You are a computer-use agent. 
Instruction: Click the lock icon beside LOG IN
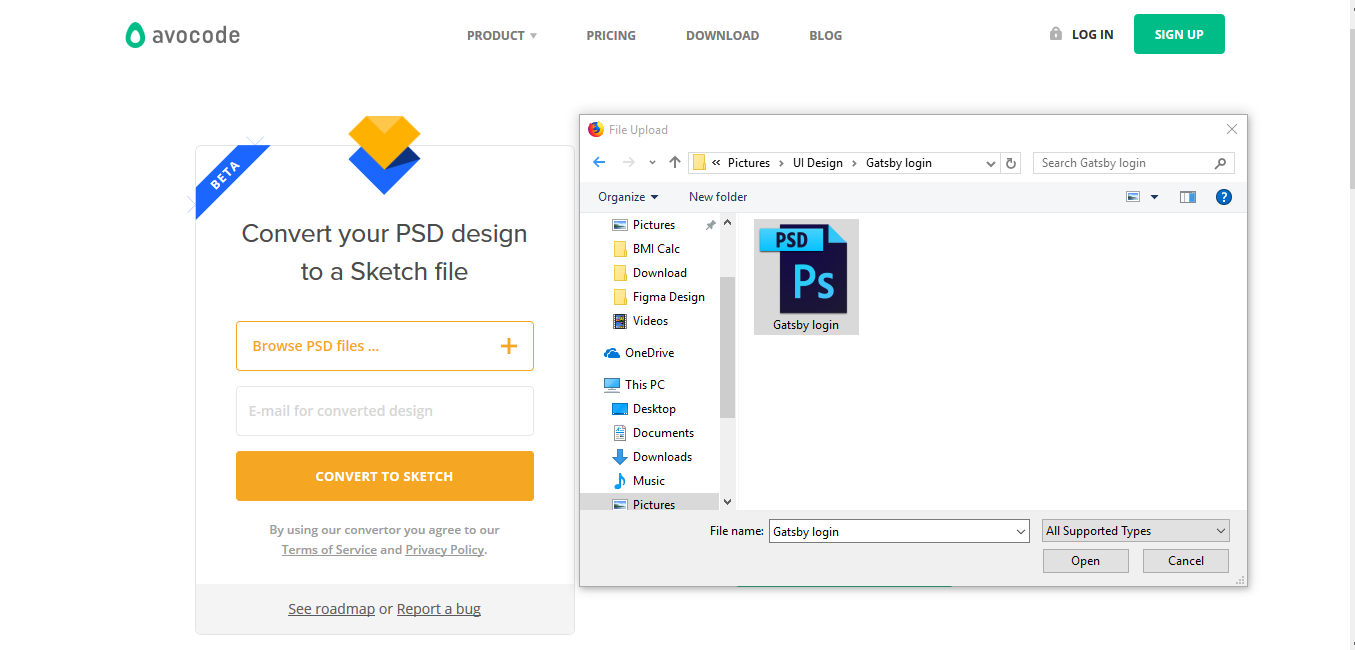click(1055, 33)
